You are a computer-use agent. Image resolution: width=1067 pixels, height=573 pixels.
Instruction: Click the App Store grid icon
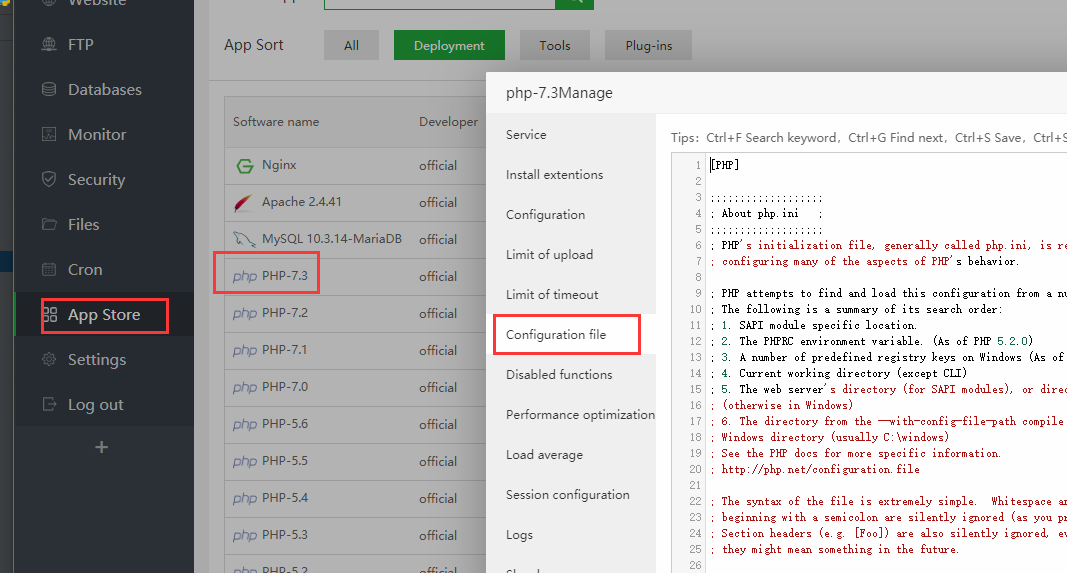coord(50,315)
